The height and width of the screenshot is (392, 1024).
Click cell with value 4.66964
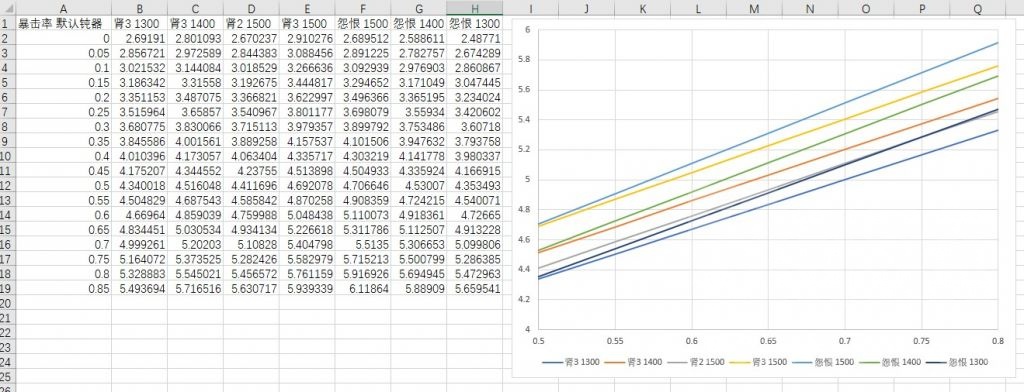pyautogui.click(x=139, y=215)
